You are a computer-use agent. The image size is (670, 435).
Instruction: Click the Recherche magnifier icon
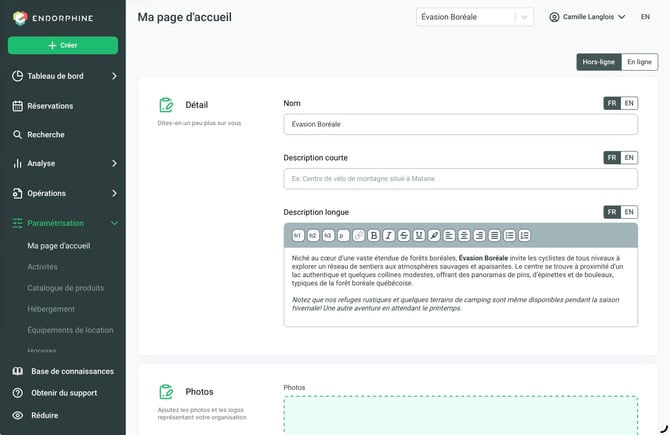tap(18, 135)
